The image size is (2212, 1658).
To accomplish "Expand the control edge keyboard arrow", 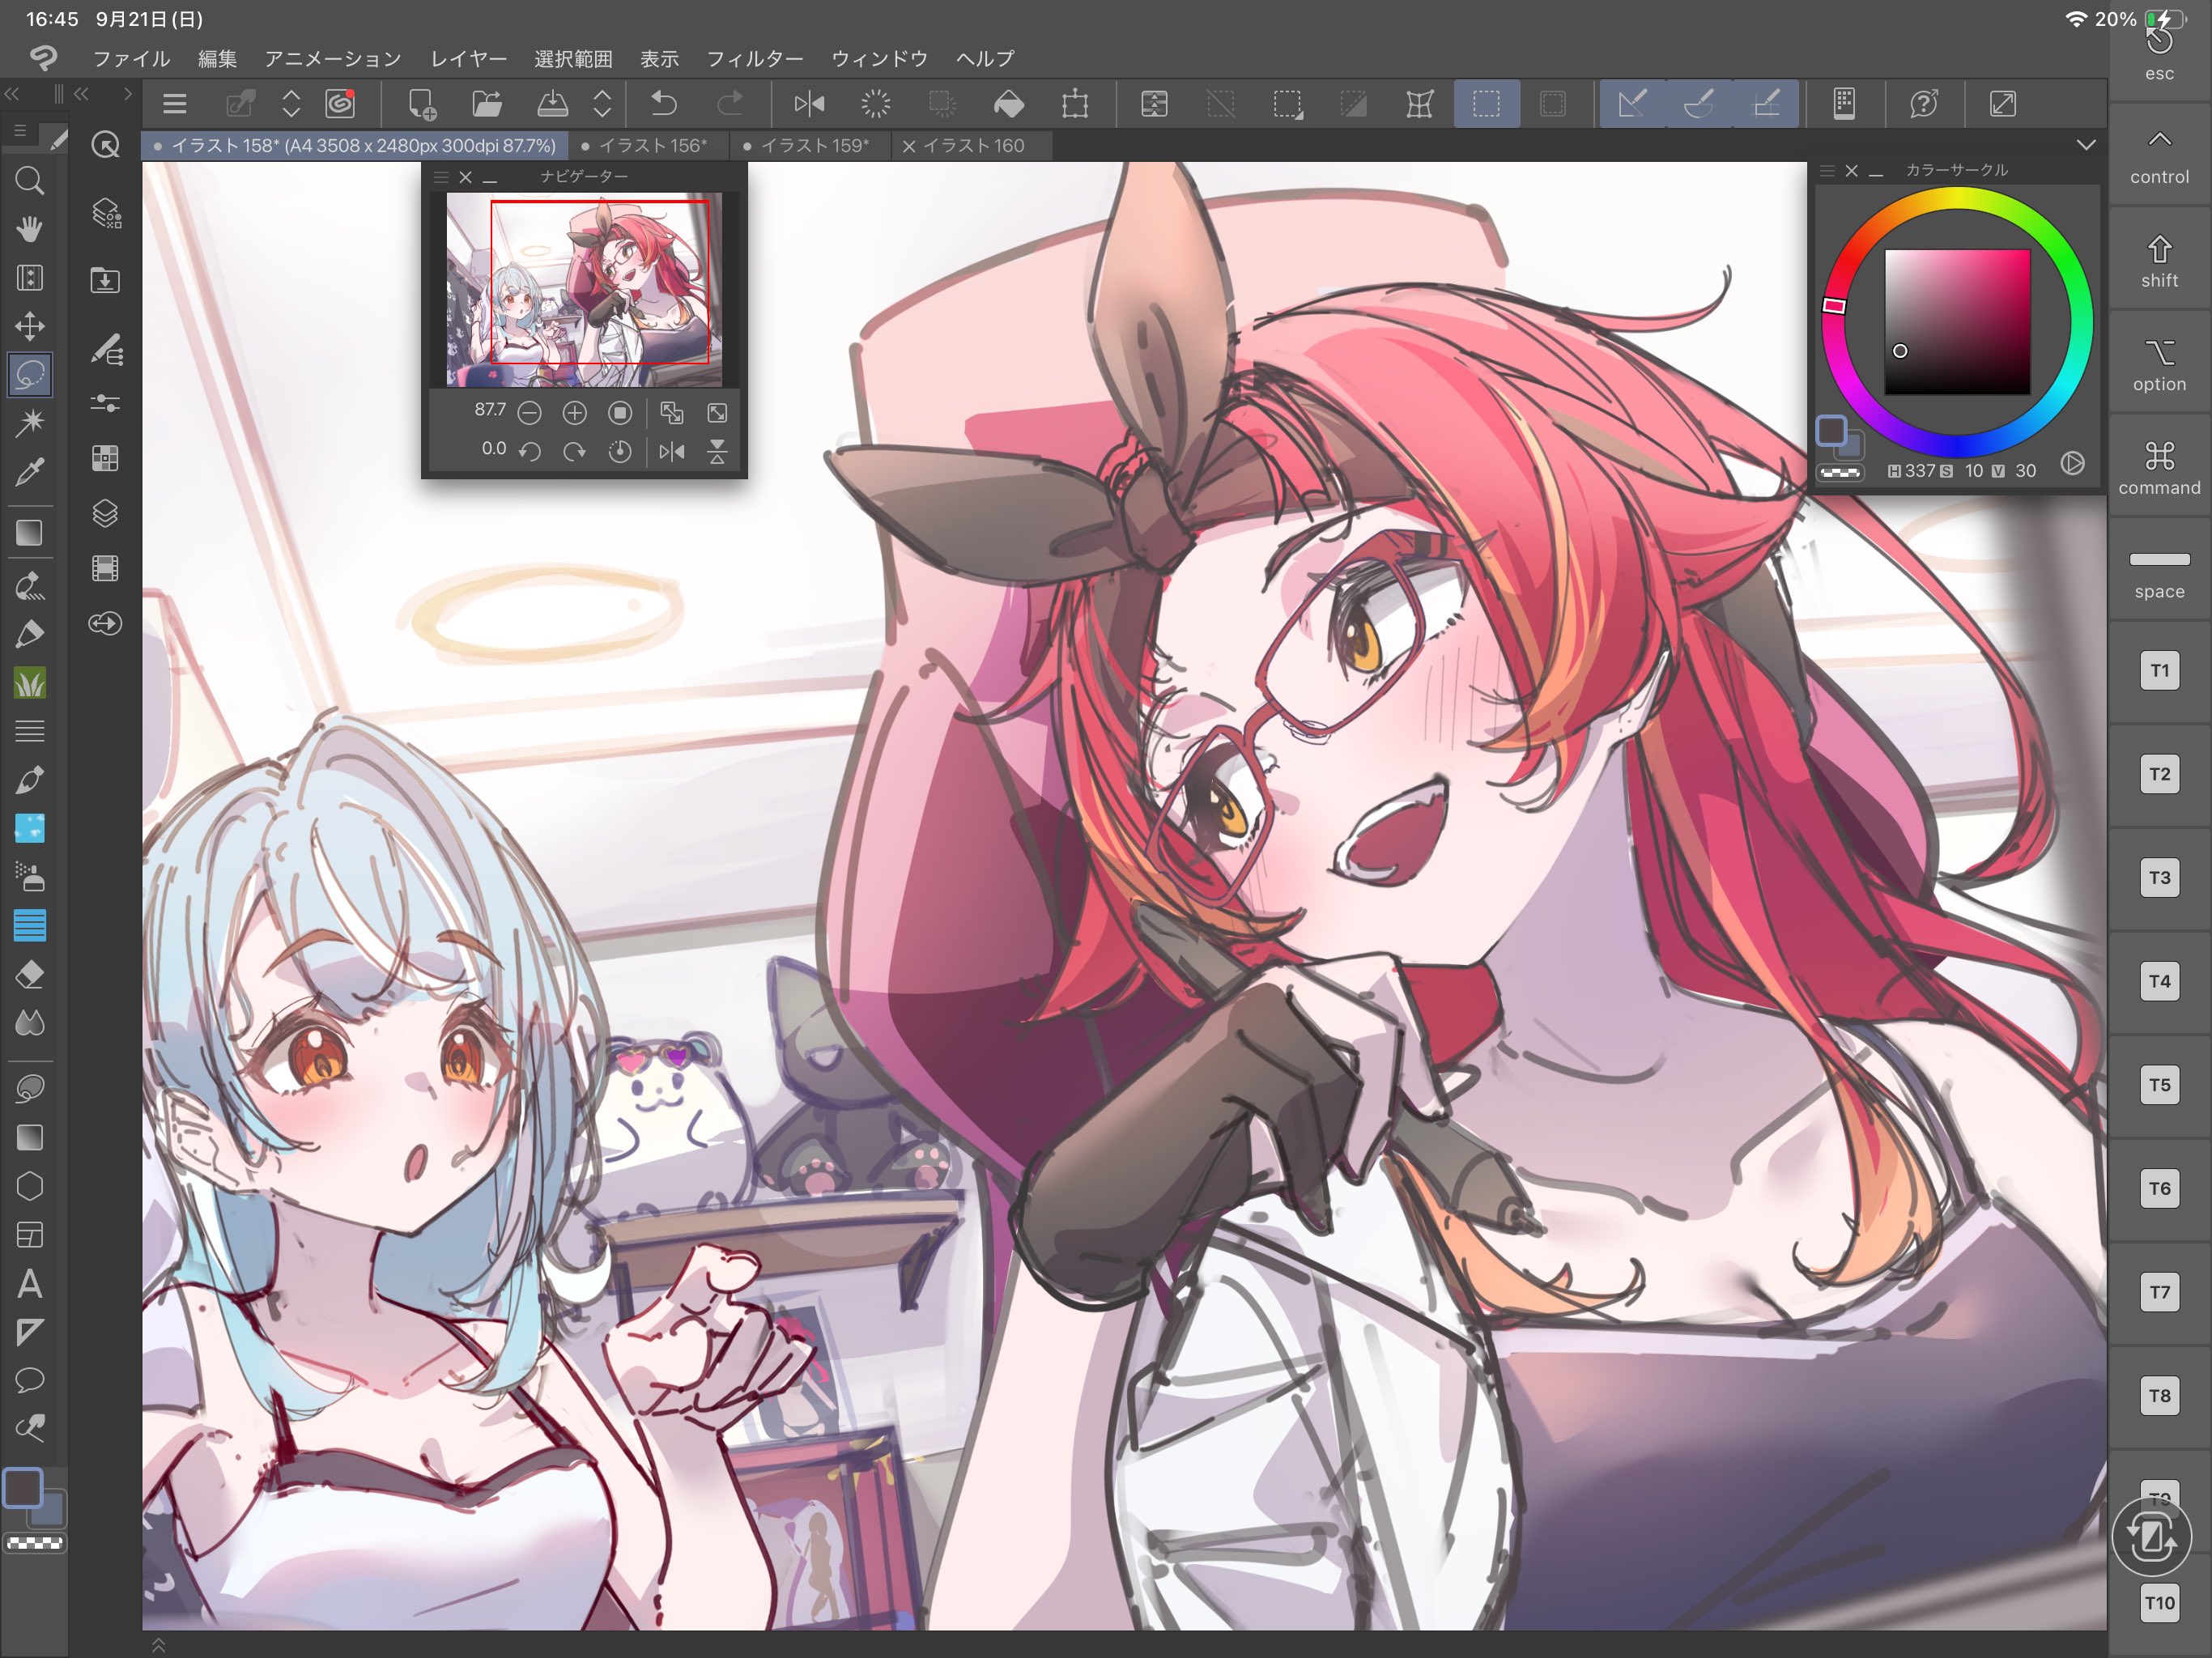I will tap(2159, 139).
